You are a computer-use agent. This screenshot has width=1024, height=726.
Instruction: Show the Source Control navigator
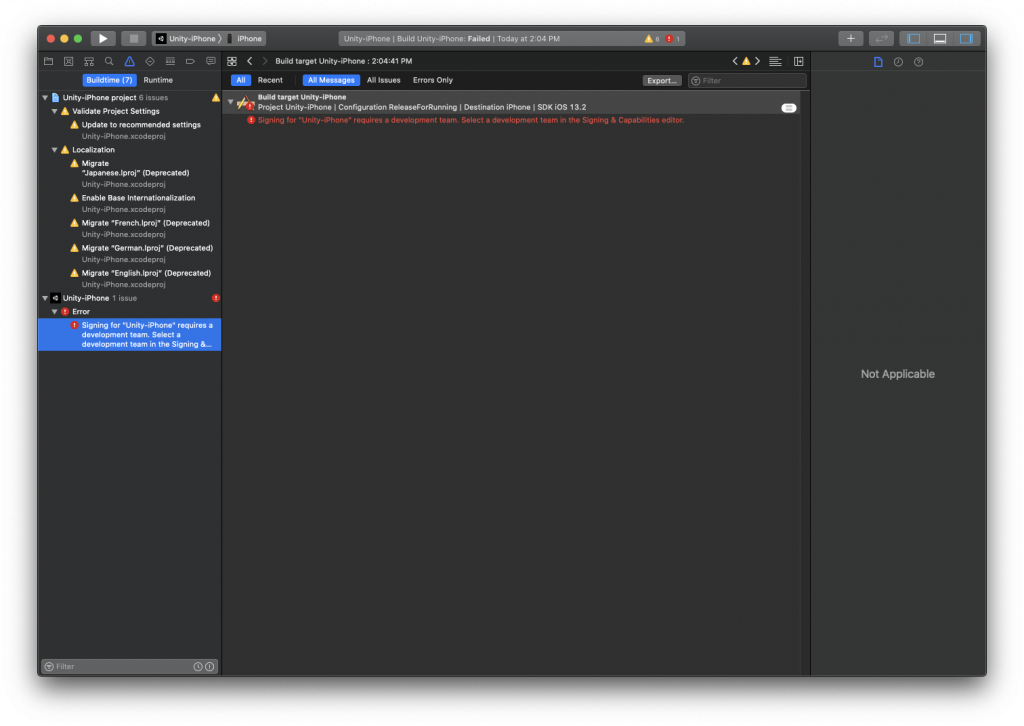point(69,61)
